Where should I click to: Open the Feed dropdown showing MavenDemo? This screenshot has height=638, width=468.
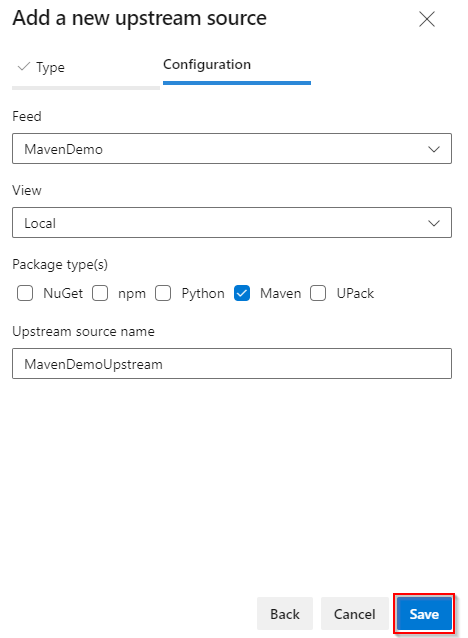tap(232, 149)
